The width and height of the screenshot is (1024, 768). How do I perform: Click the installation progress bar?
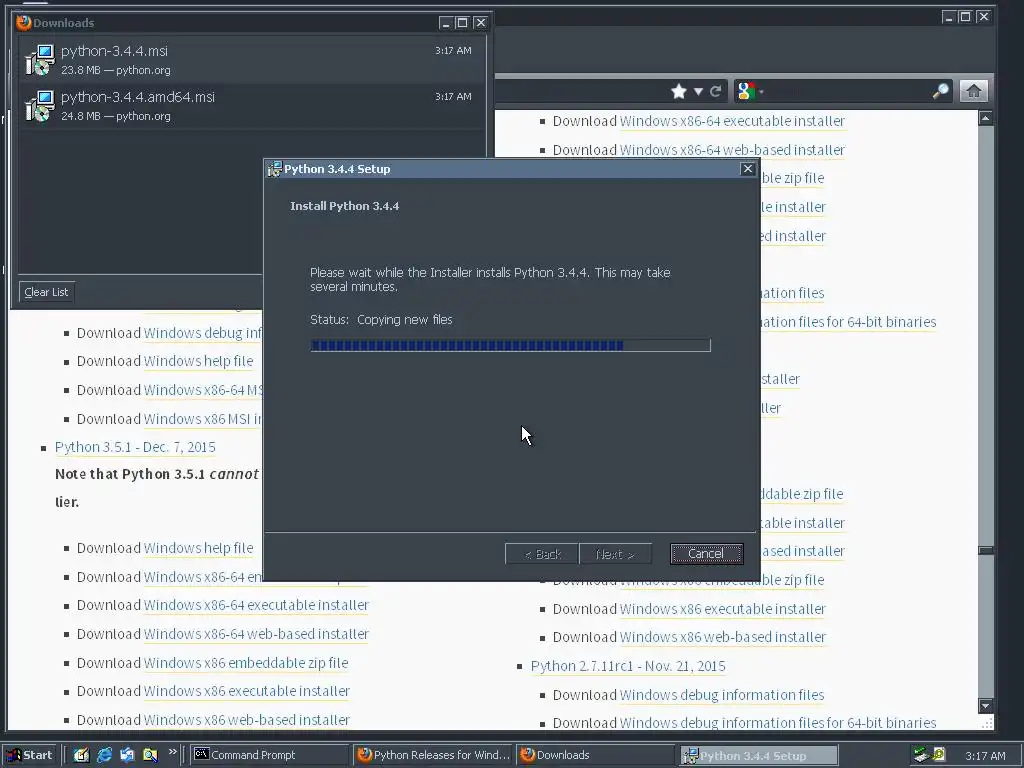click(x=510, y=345)
